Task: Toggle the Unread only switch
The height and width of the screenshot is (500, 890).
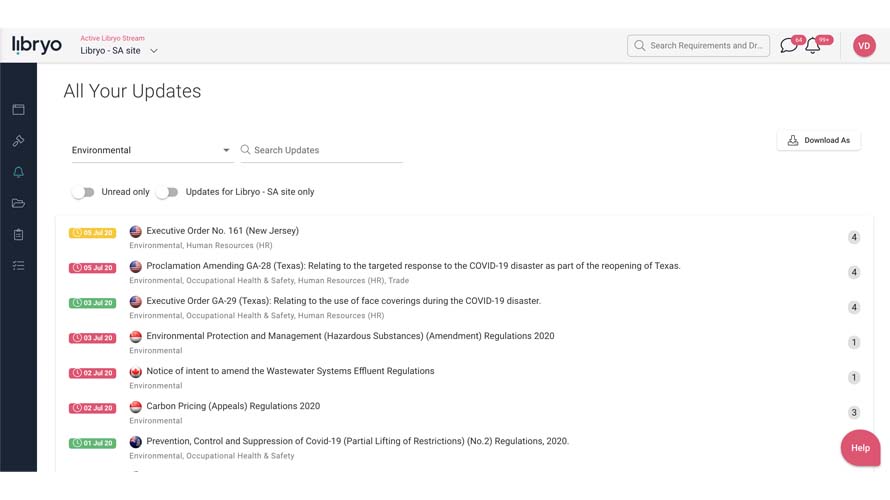Action: pyautogui.click(x=83, y=192)
